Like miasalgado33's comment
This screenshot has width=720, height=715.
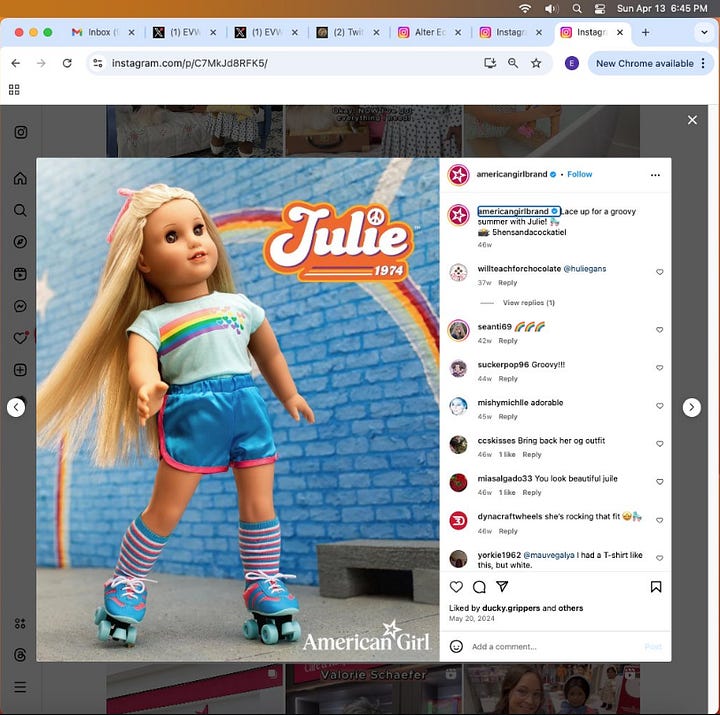[x=659, y=482]
